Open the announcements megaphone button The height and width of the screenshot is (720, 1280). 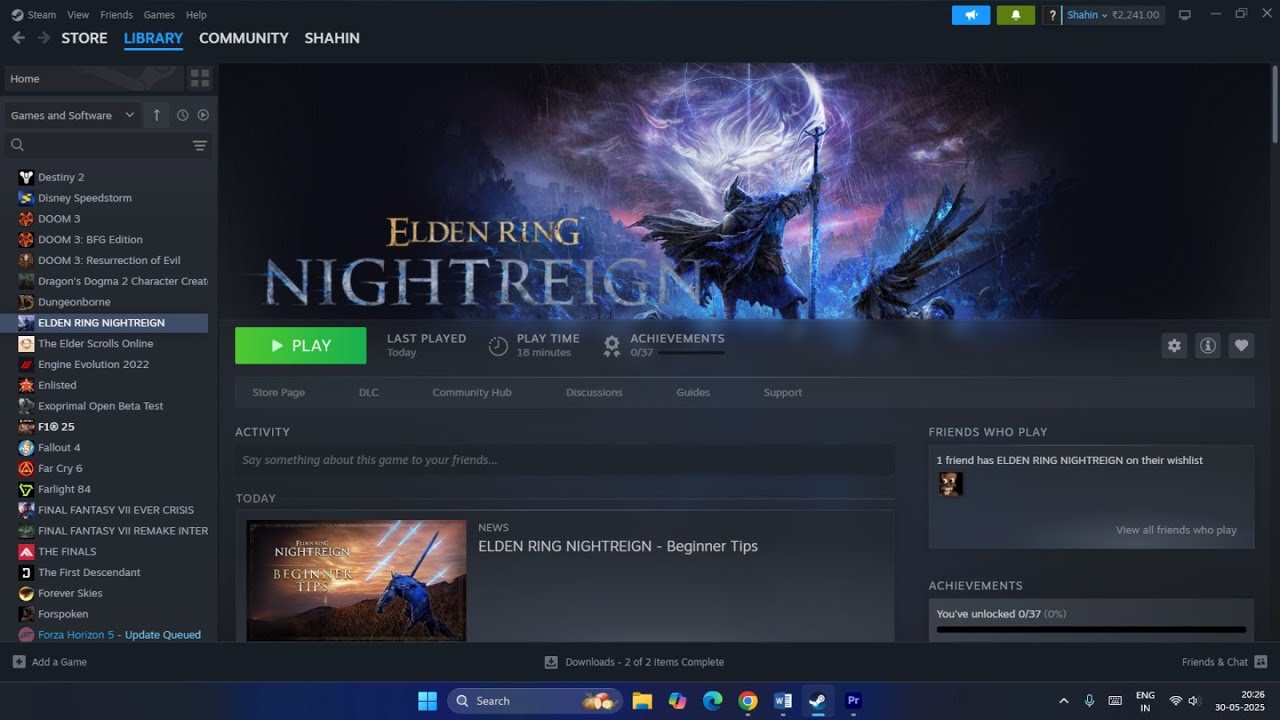971,15
